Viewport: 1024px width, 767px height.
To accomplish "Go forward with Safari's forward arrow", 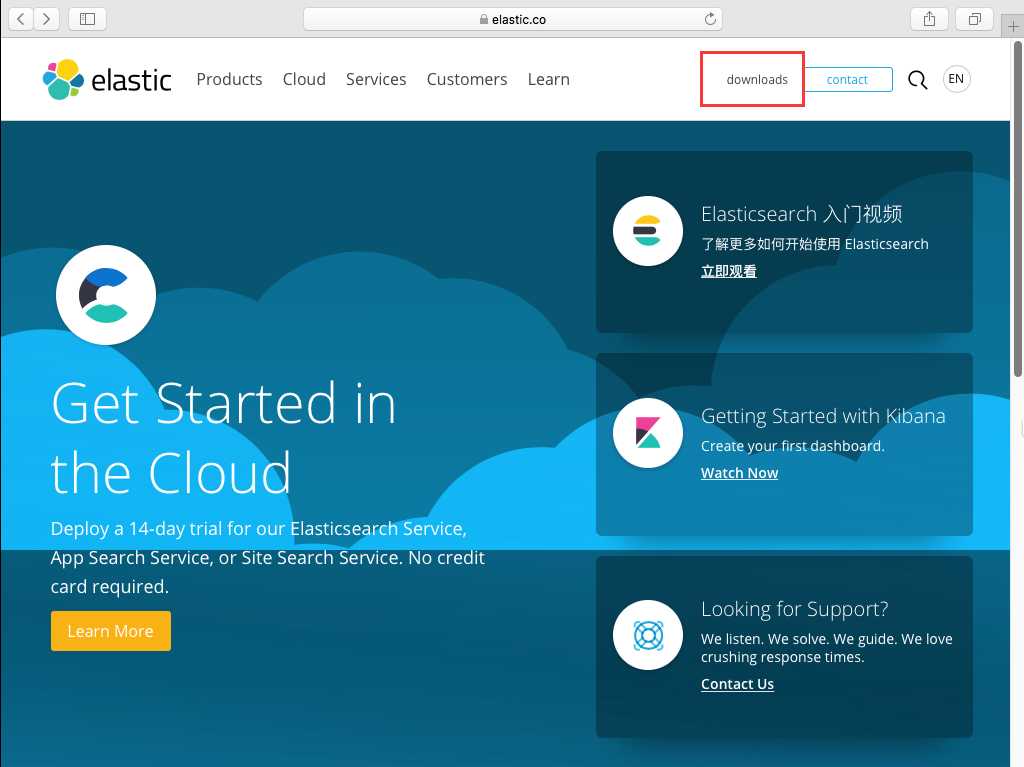I will (x=46, y=19).
